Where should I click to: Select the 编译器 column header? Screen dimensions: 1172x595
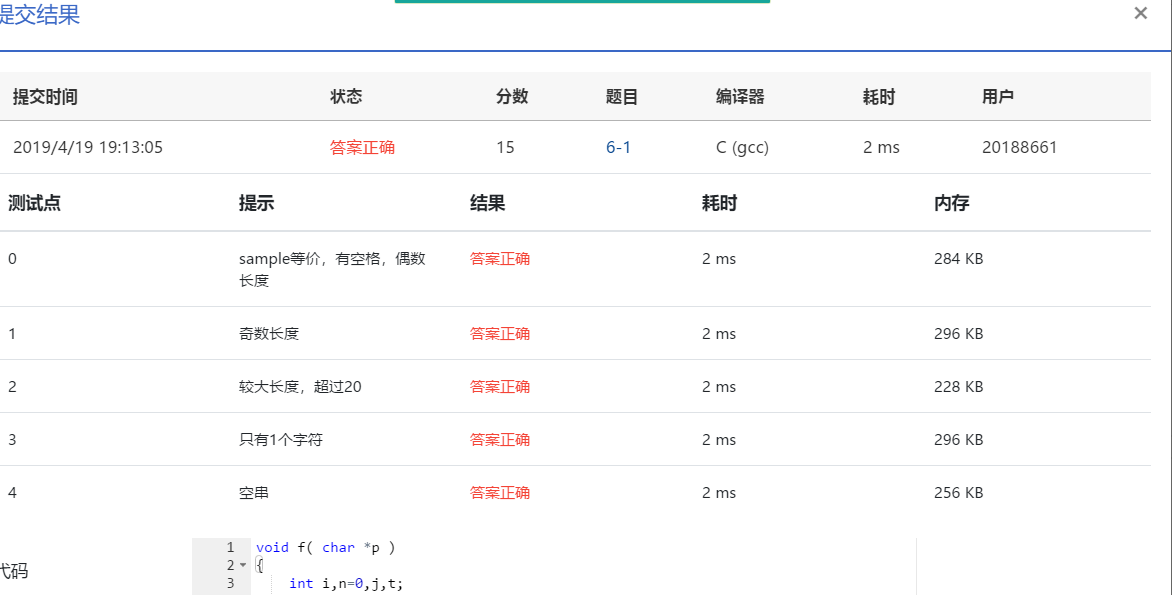740,96
